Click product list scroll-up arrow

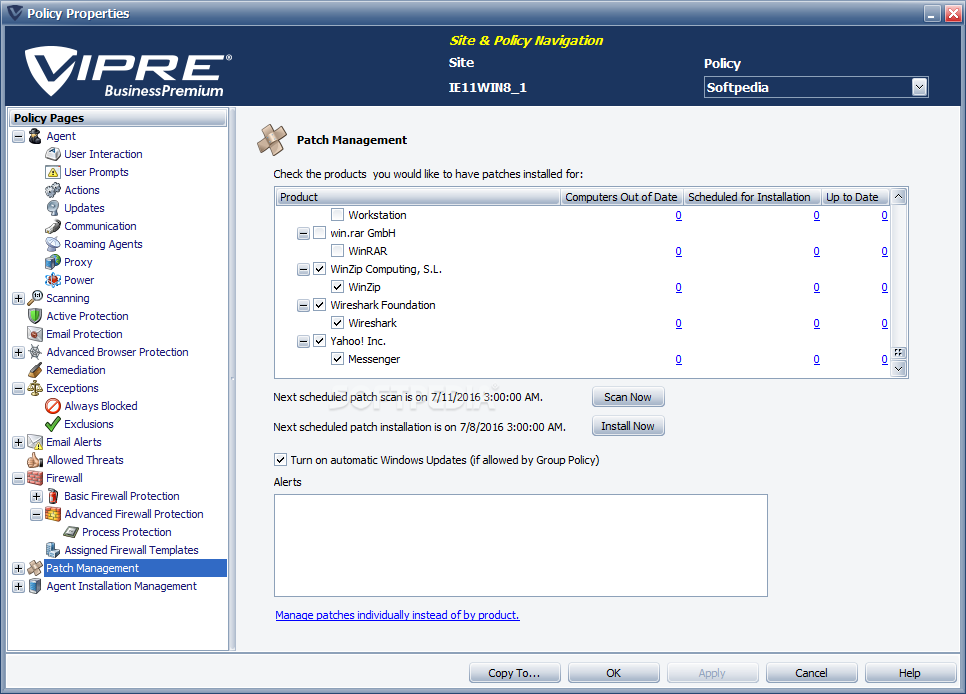[899, 197]
